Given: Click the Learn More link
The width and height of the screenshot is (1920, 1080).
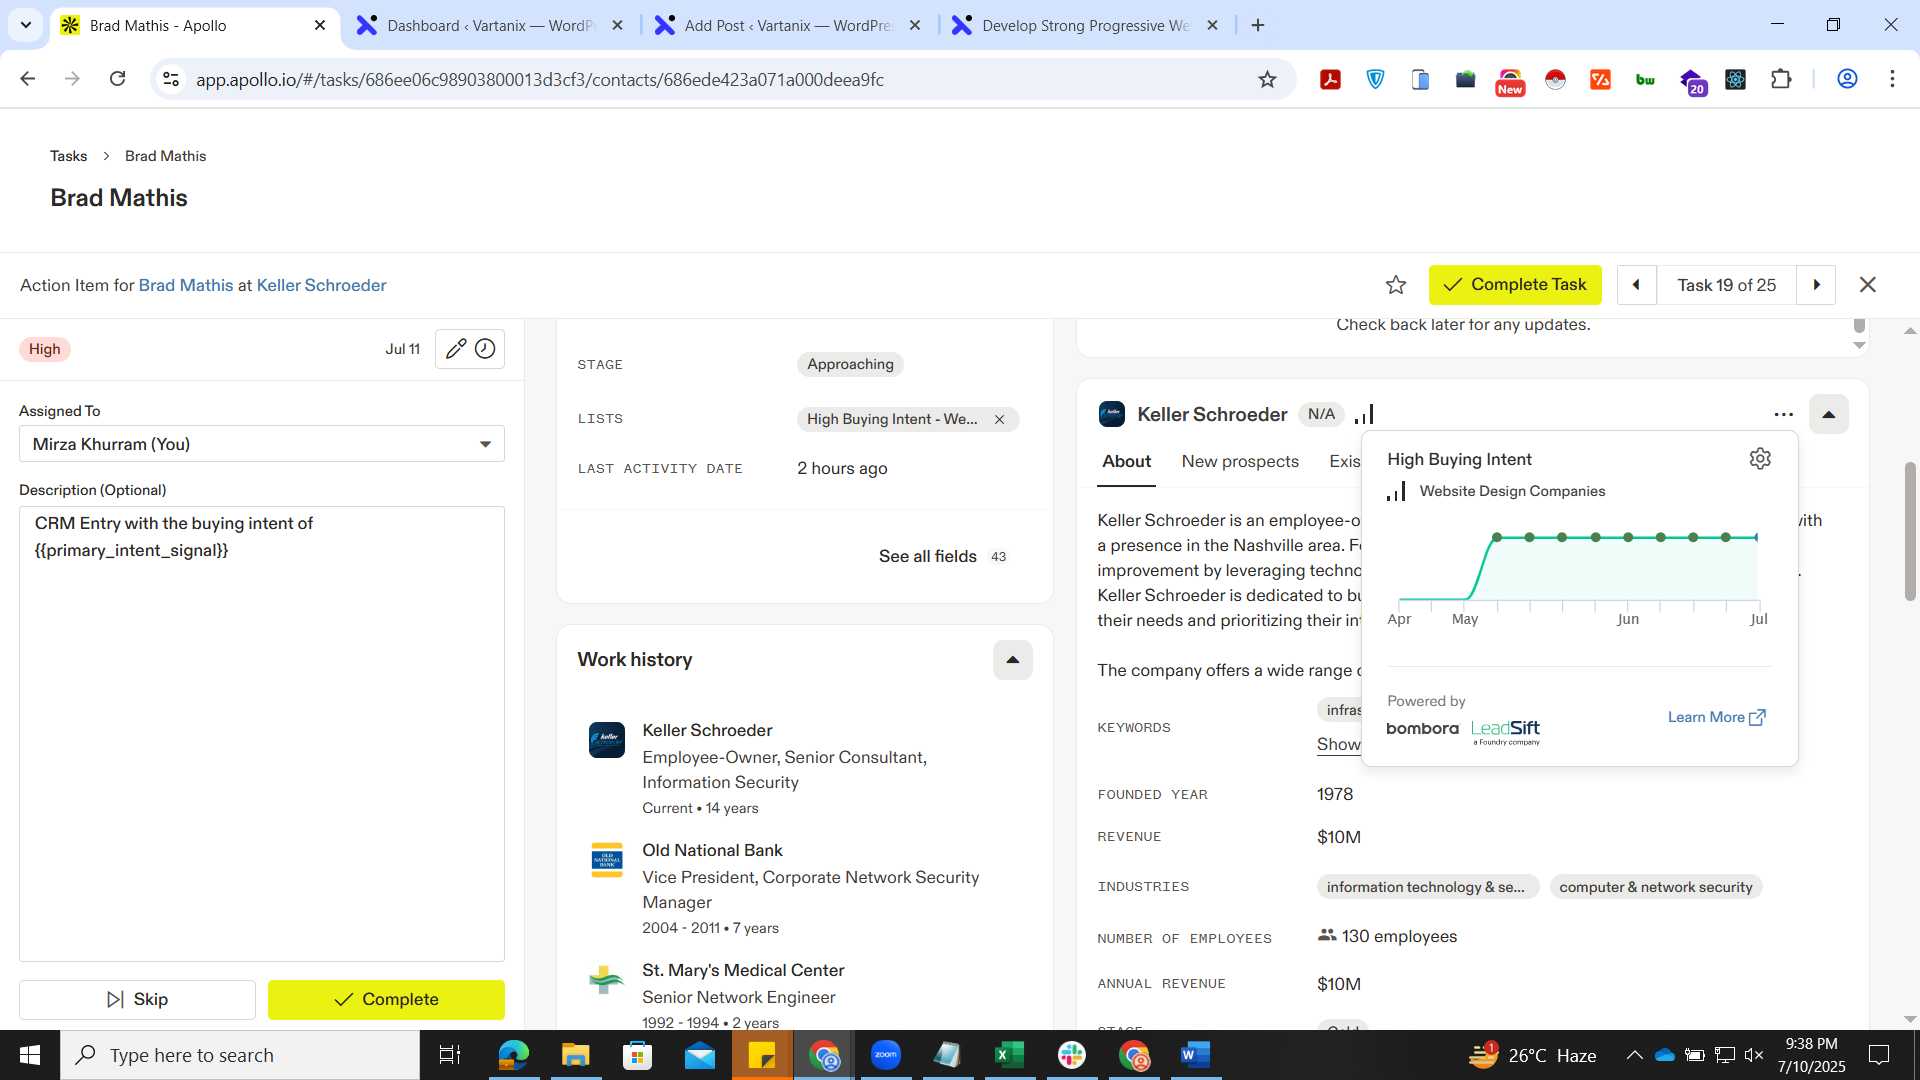Looking at the screenshot, I should click(1716, 717).
